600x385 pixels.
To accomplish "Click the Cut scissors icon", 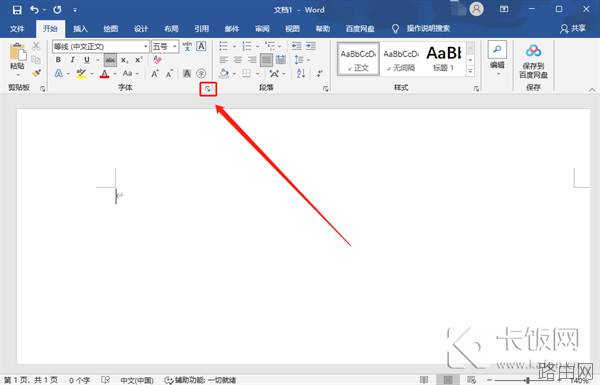I will [36, 46].
